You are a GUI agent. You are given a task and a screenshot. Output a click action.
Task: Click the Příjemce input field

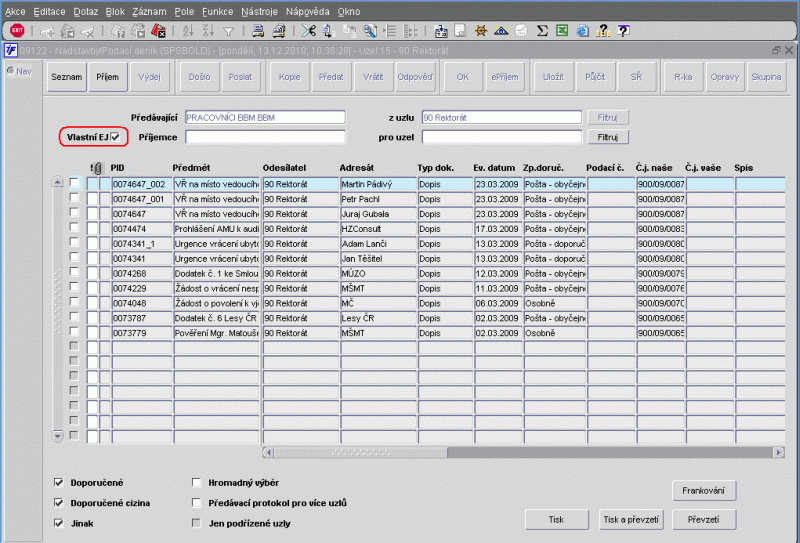click(265, 137)
